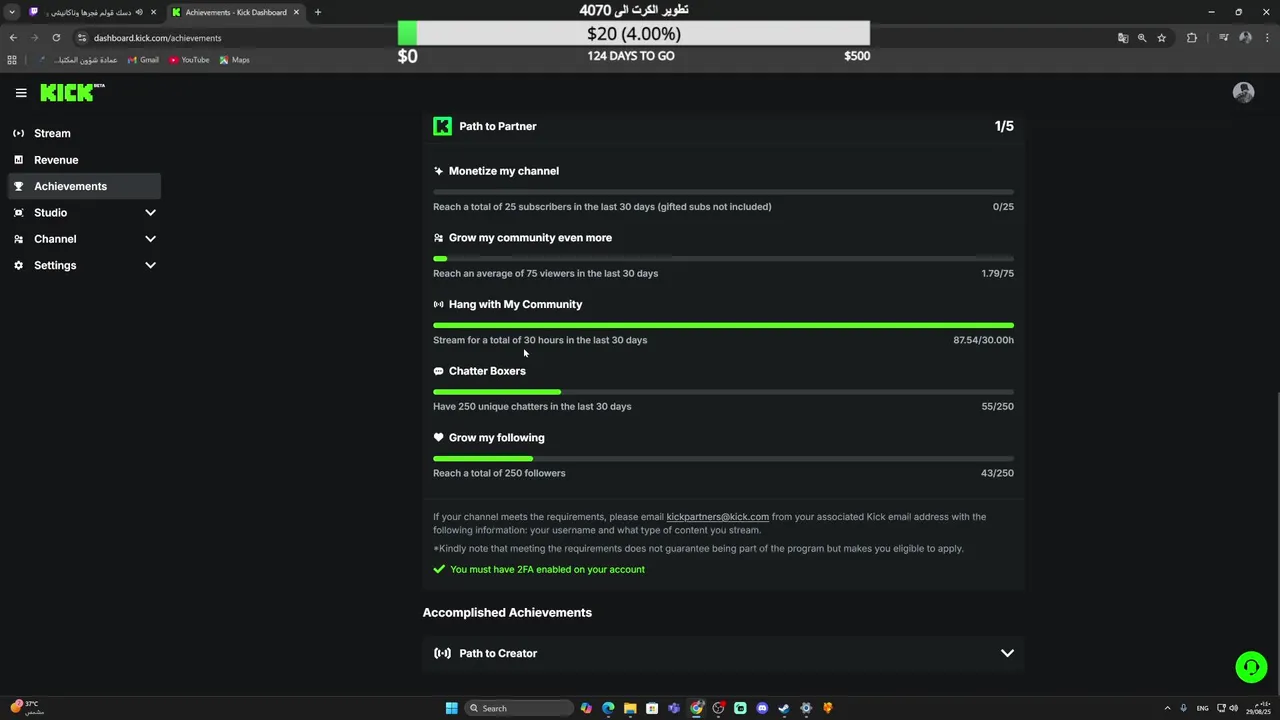The image size is (1280, 720).
Task: Show hidden system tray icons
Action: 1167,708
